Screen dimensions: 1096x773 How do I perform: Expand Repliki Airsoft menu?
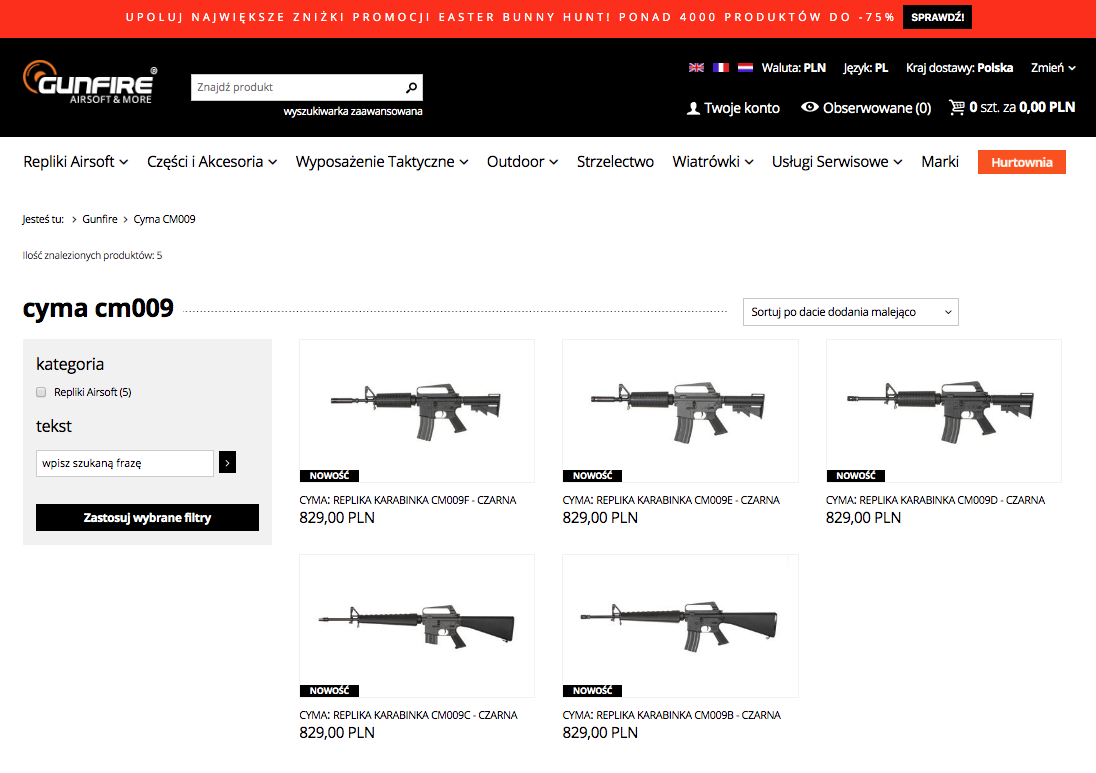(75, 162)
